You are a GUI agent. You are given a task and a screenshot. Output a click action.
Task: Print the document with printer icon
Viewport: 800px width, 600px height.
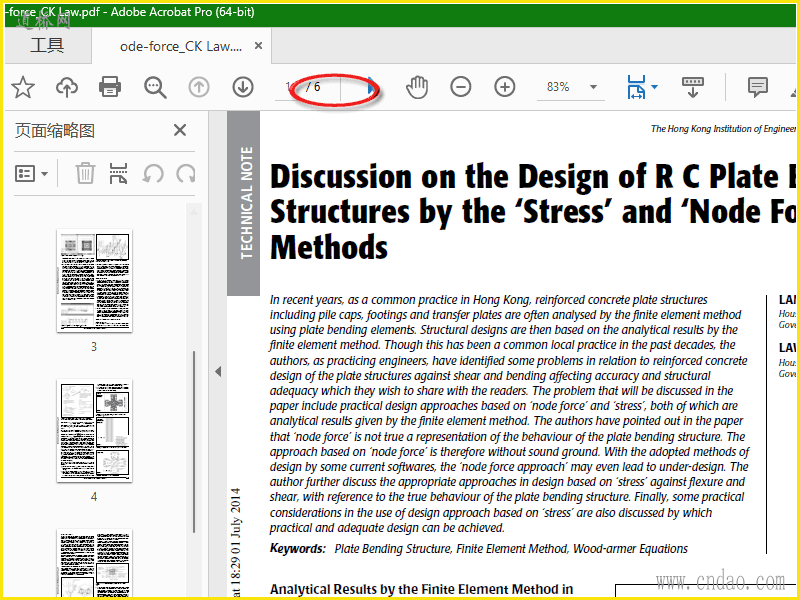click(110, 88)
